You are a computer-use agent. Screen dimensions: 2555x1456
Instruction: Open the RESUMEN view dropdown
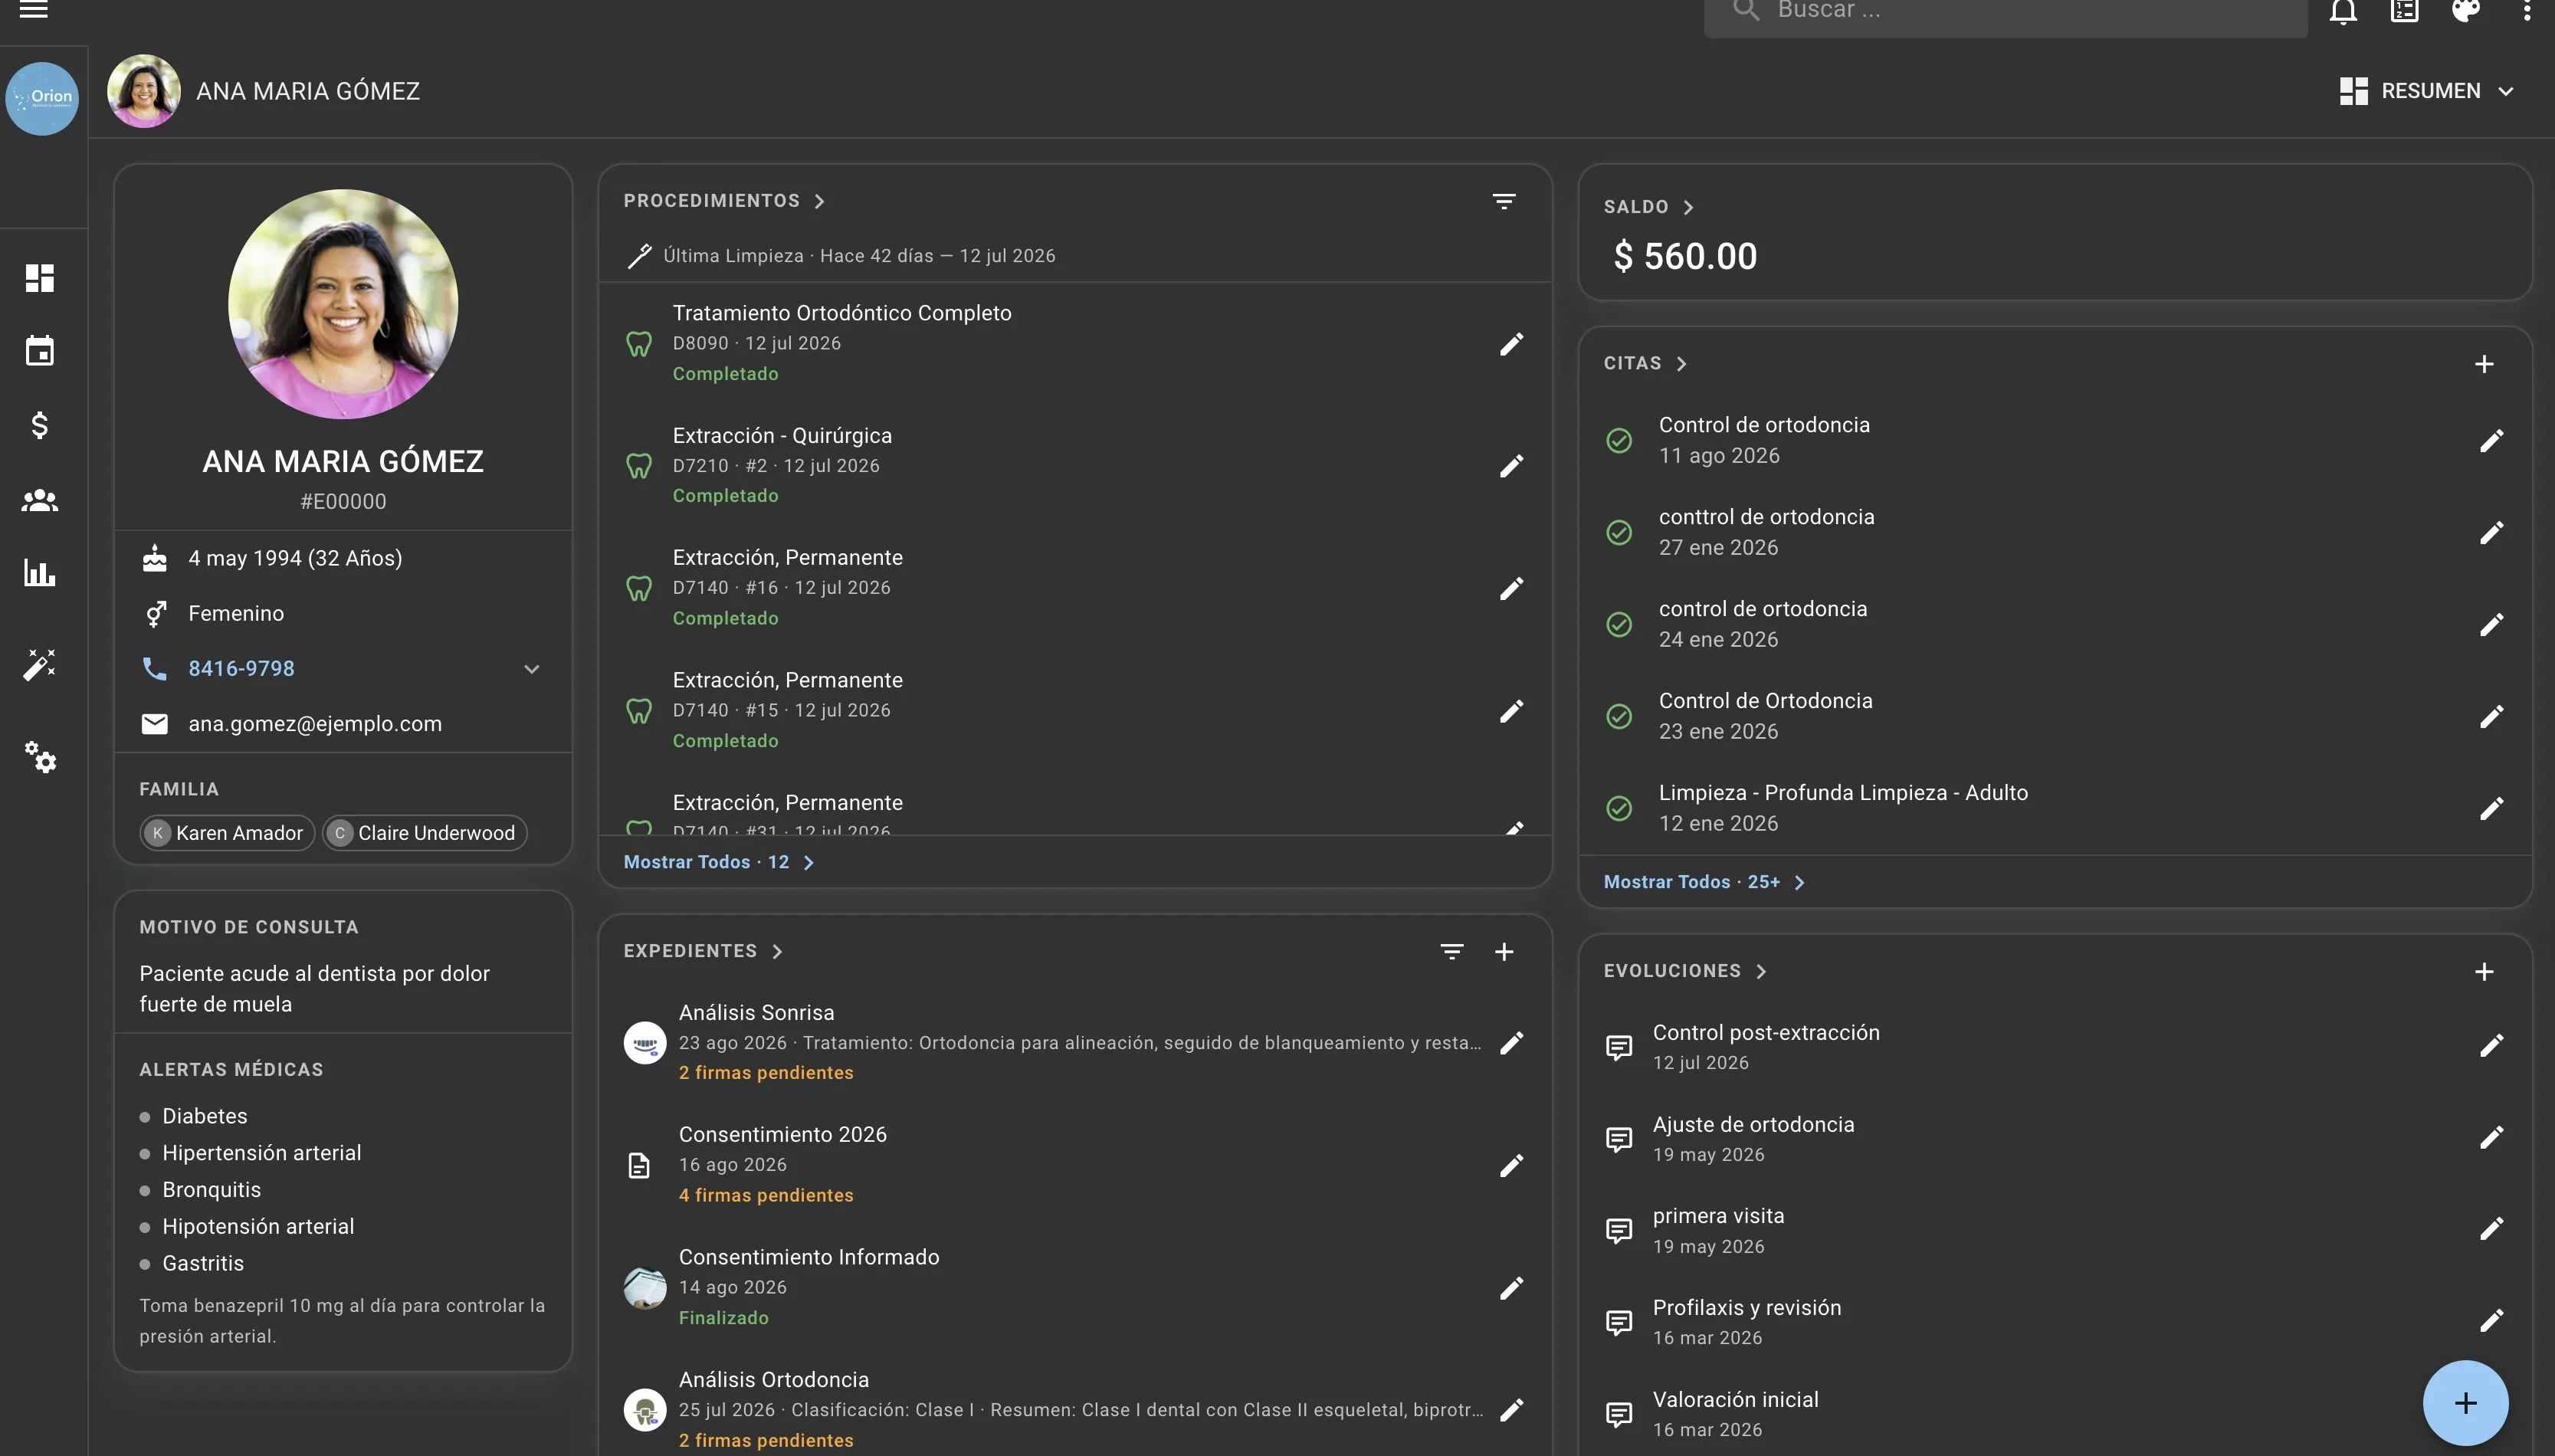[2427, 91]
